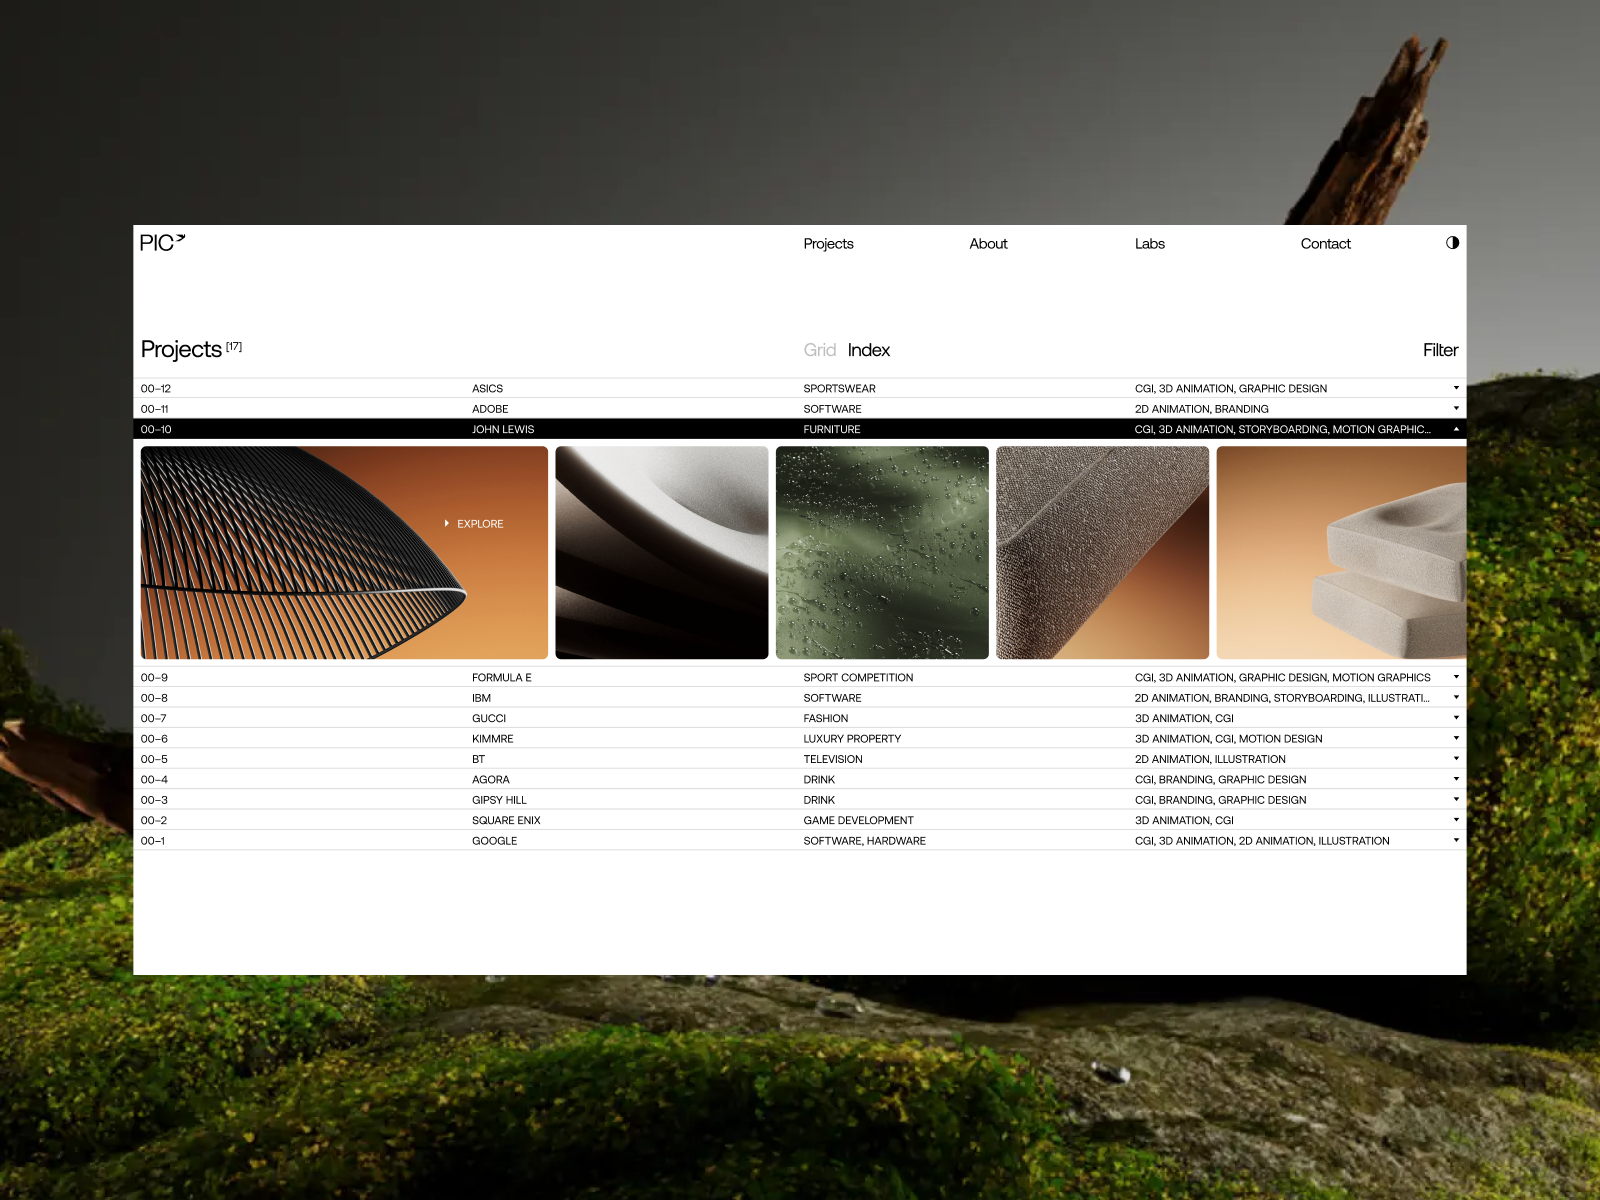The width and height of the screenshot is (1600, 1200).
Task: Click the GAME DEVELOPMENT category text
Action: [x=858, y=821]
